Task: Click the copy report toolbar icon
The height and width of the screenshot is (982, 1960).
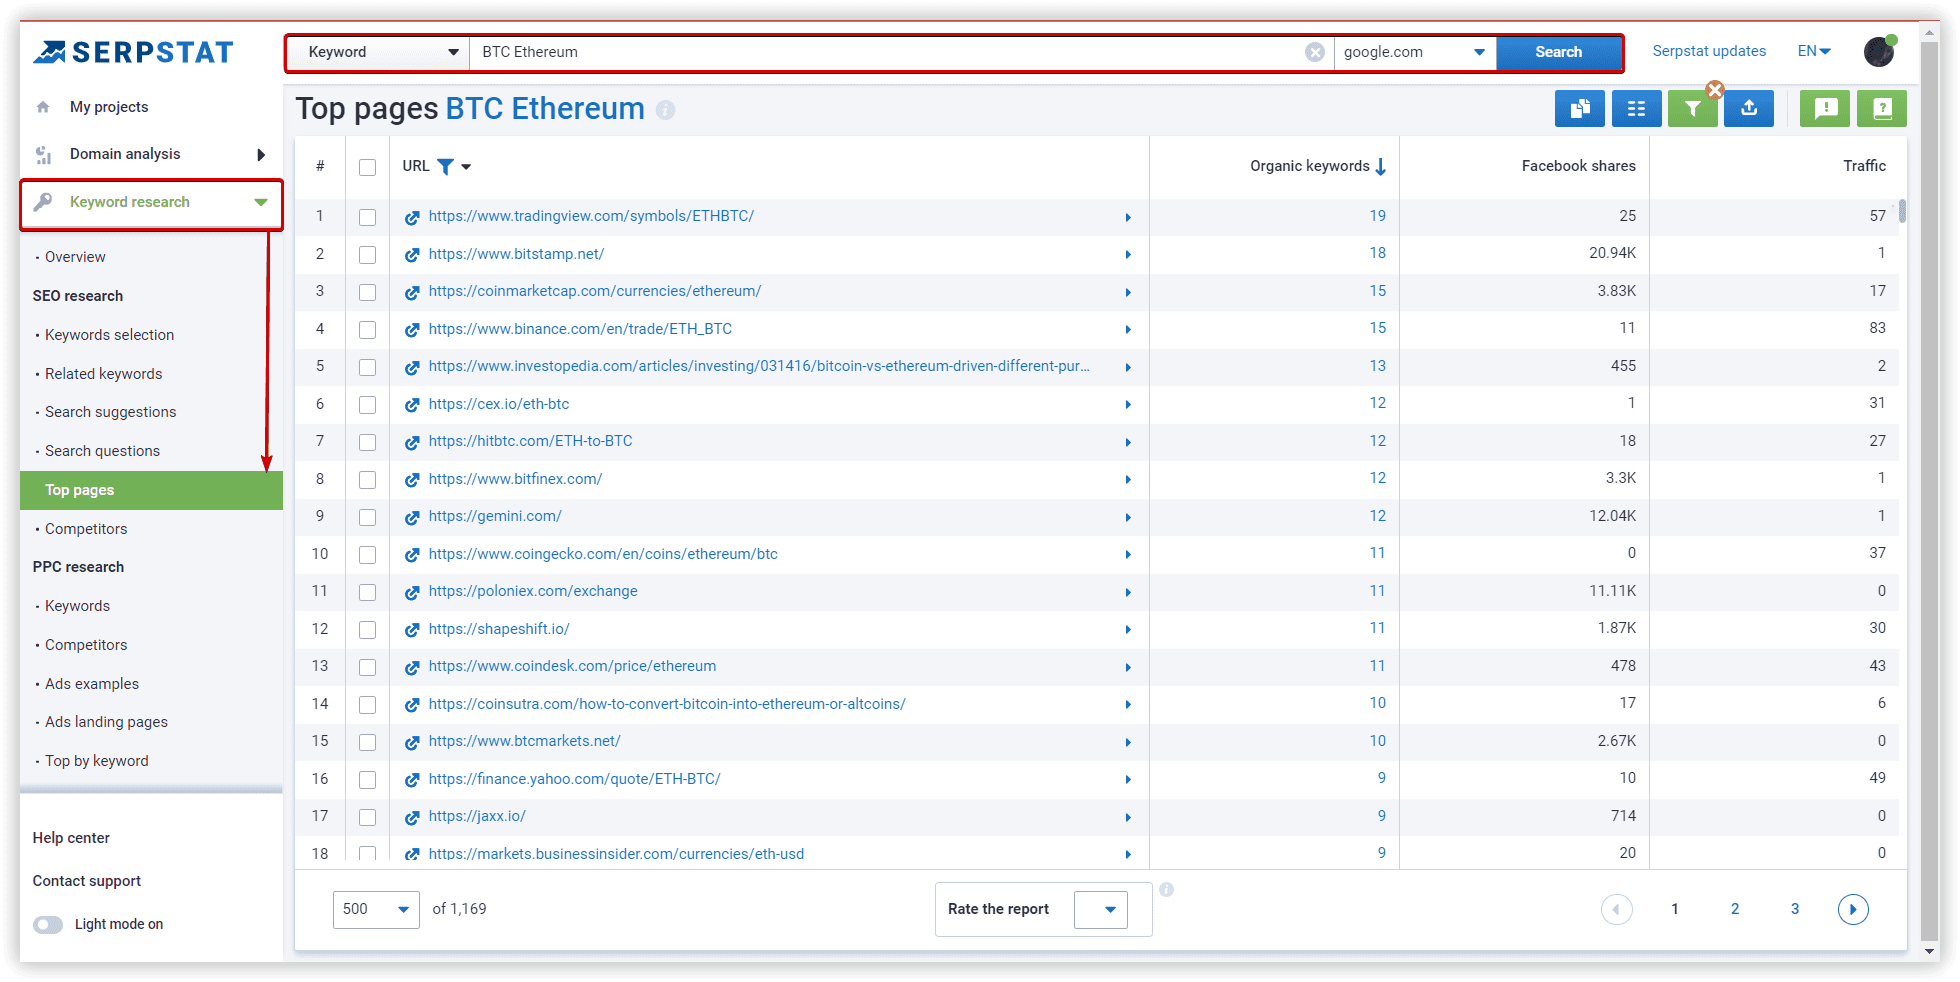Action: (x=1580, y=108)
